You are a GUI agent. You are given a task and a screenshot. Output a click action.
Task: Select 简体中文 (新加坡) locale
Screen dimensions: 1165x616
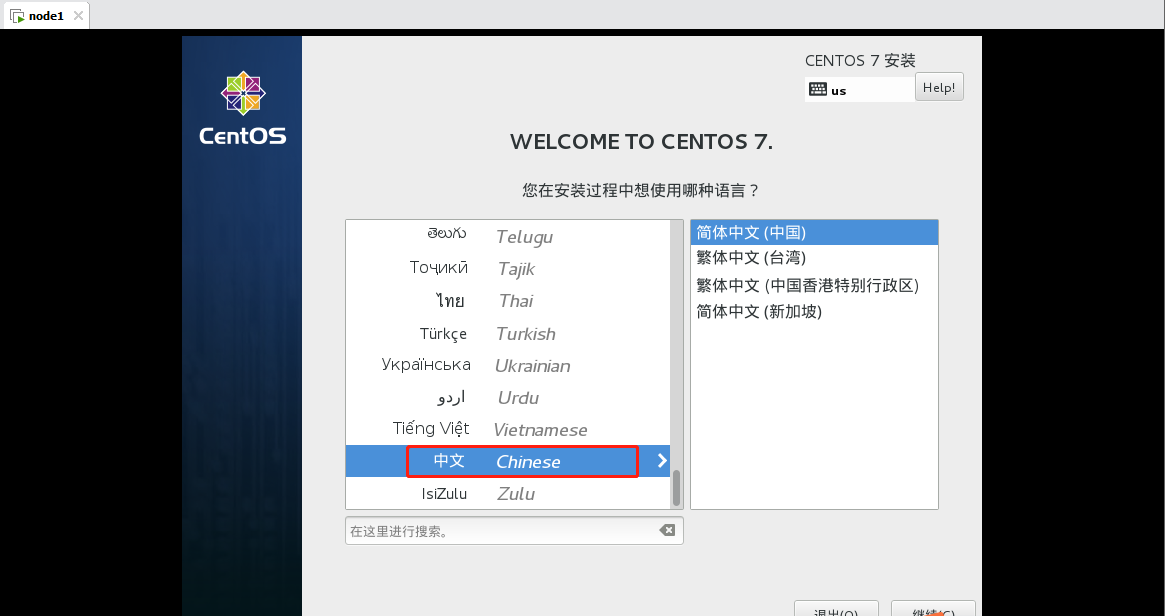pyautogui.click(x=814, y=311)
